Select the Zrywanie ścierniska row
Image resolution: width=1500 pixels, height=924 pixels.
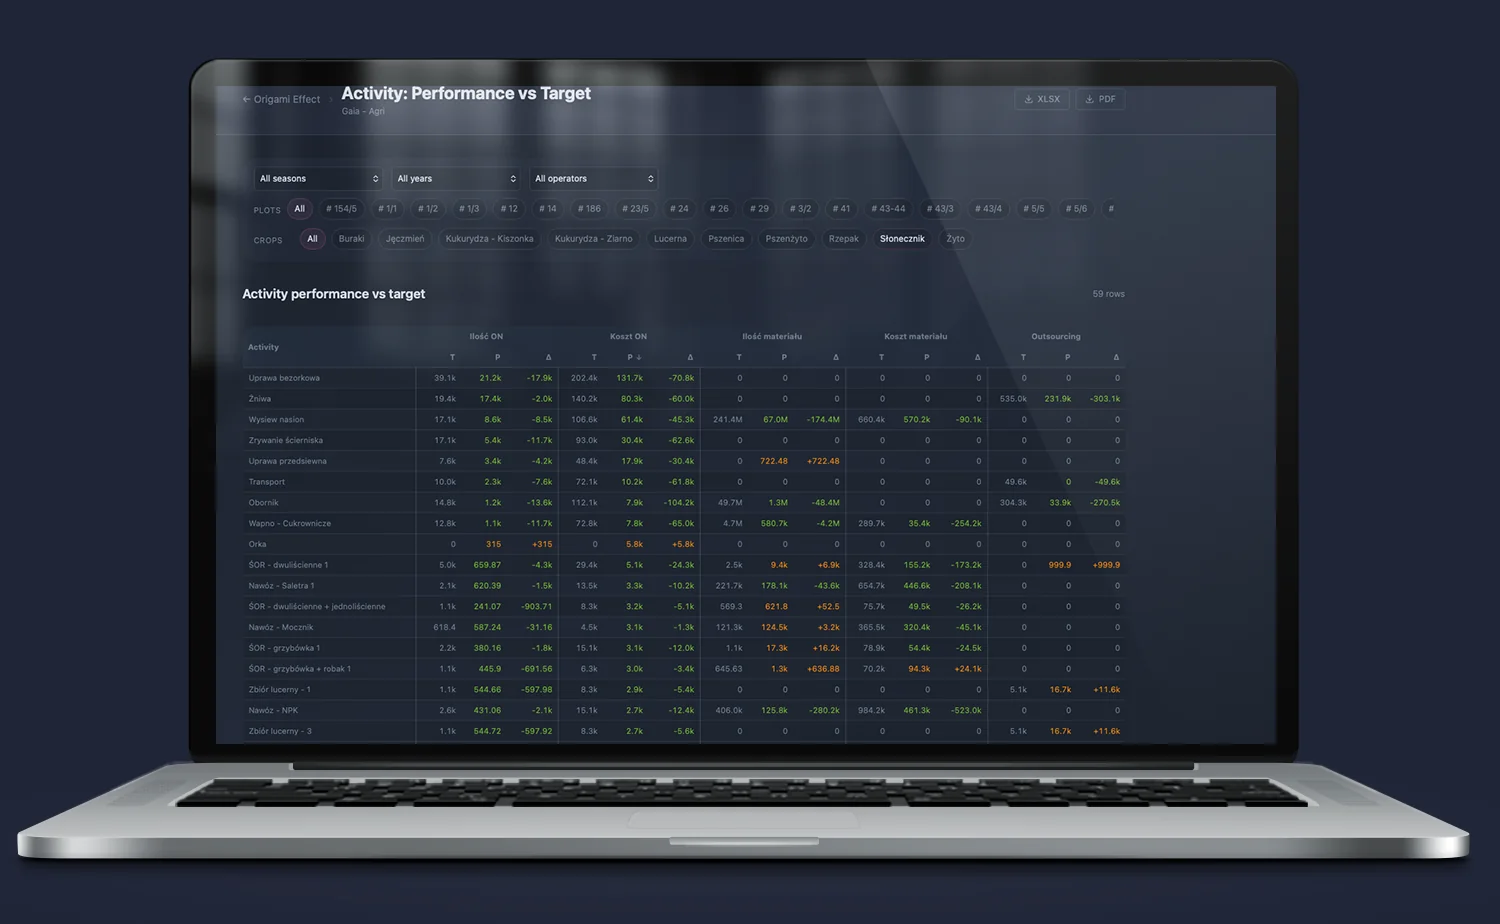pyautogui.click(x=684, y=440)
